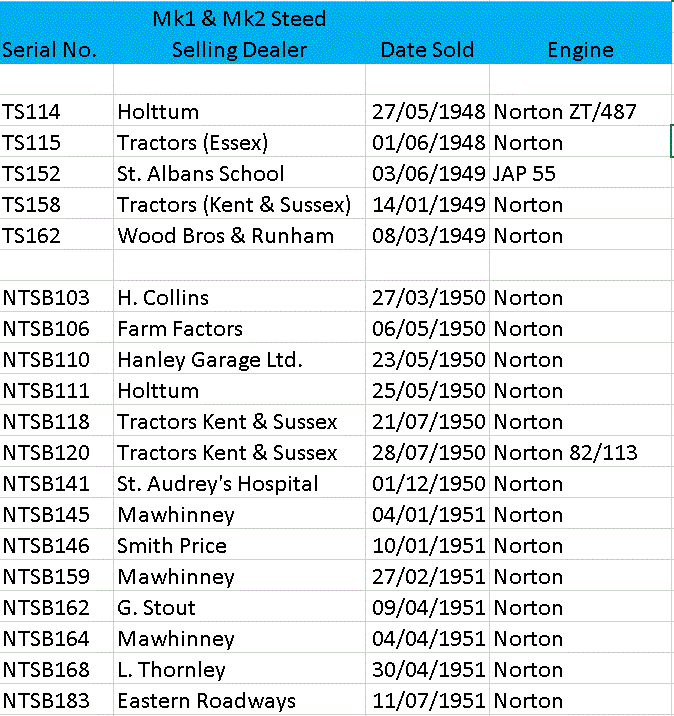Select the "Selling Dealer" header cell
The width and height of the screenshot is (674, 716).
(x=239, y=50)
